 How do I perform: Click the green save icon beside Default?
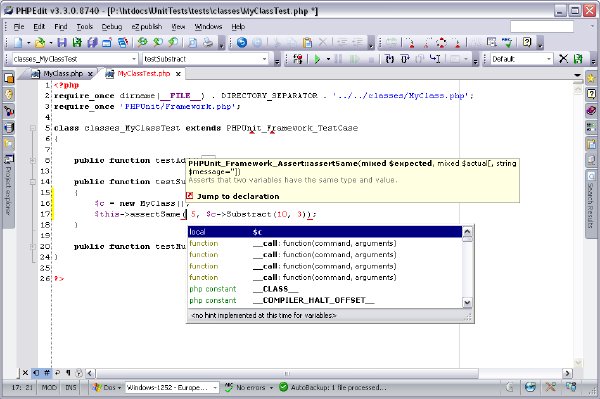coord(578,59)
